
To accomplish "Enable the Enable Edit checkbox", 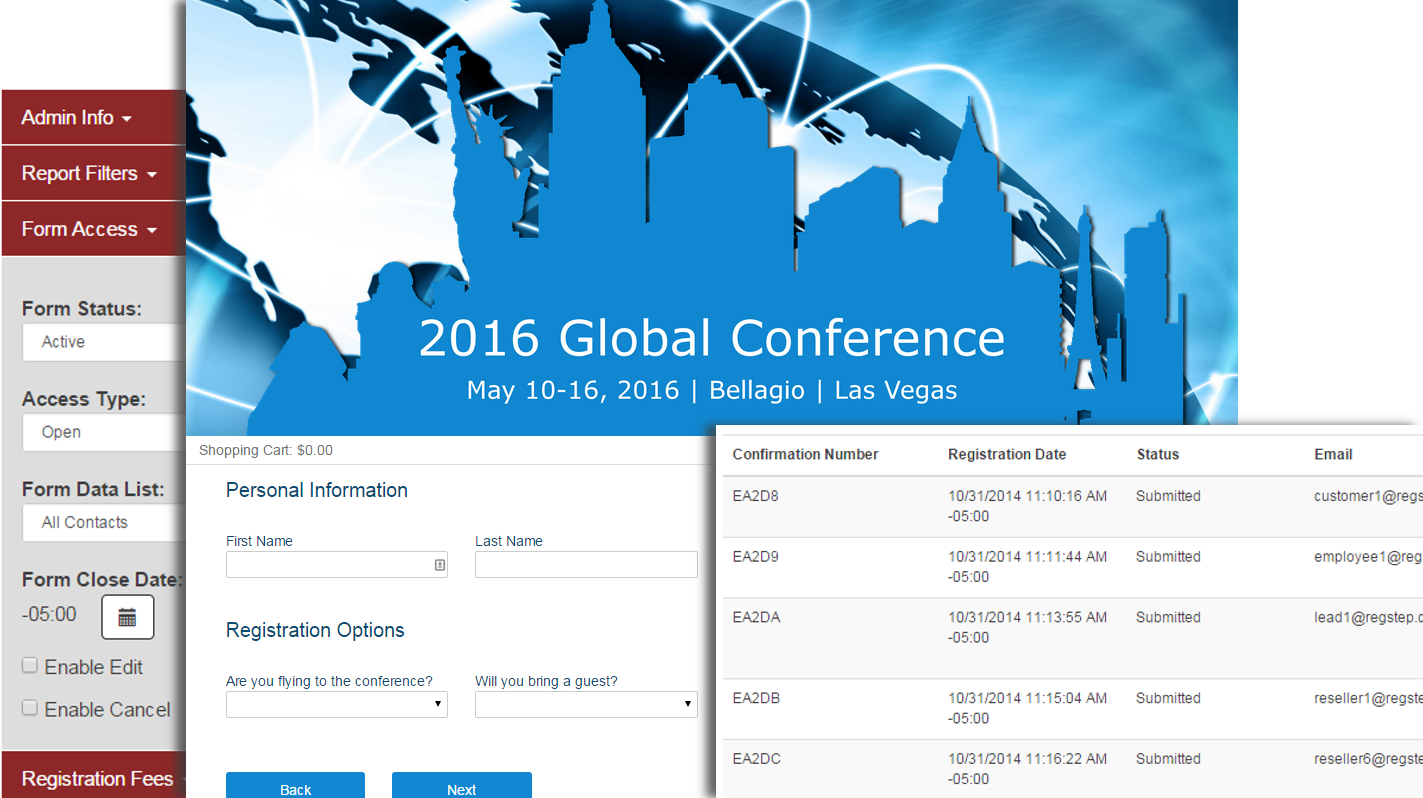I will (30, 665).
